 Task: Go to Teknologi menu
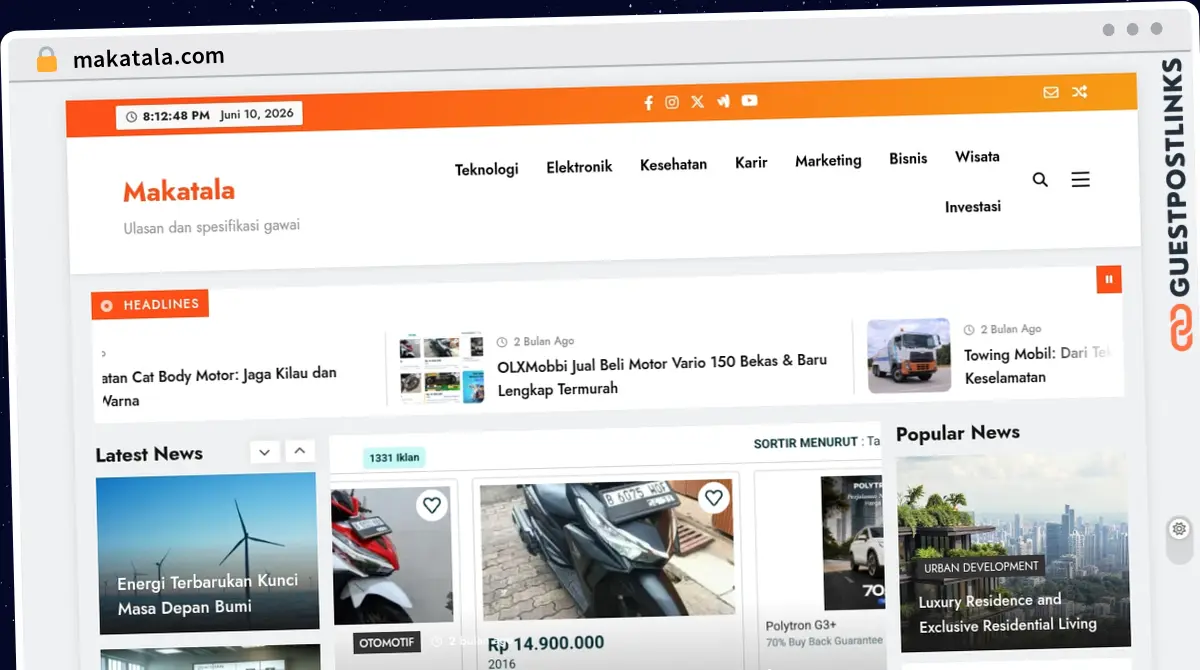click(x=487, y=169)
